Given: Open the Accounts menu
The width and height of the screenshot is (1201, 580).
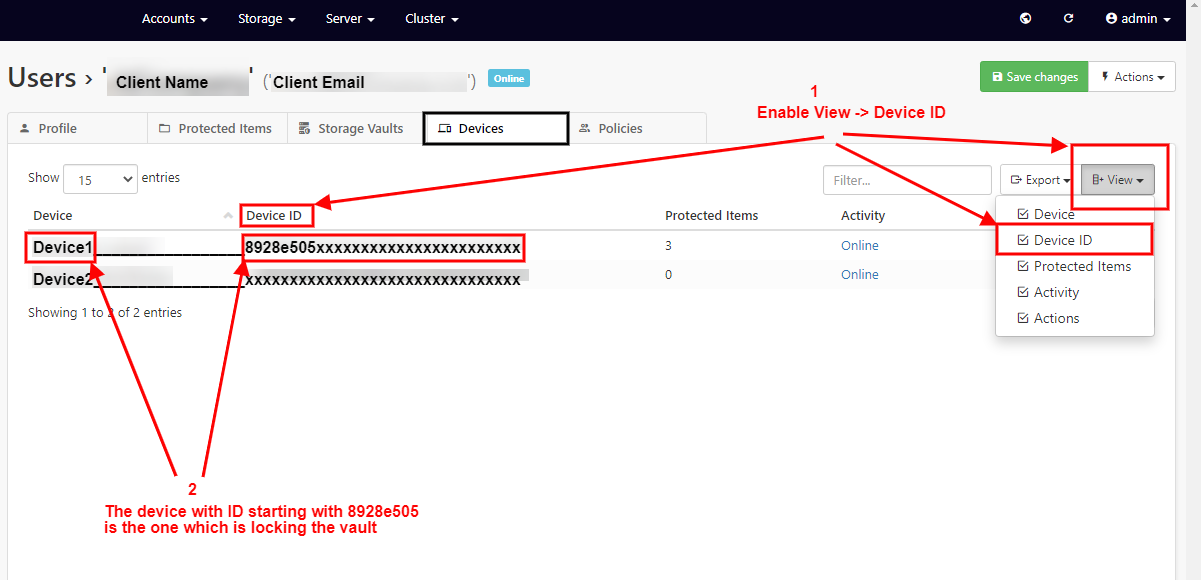Looking at the screenshot, I should (x=175, y=19).
